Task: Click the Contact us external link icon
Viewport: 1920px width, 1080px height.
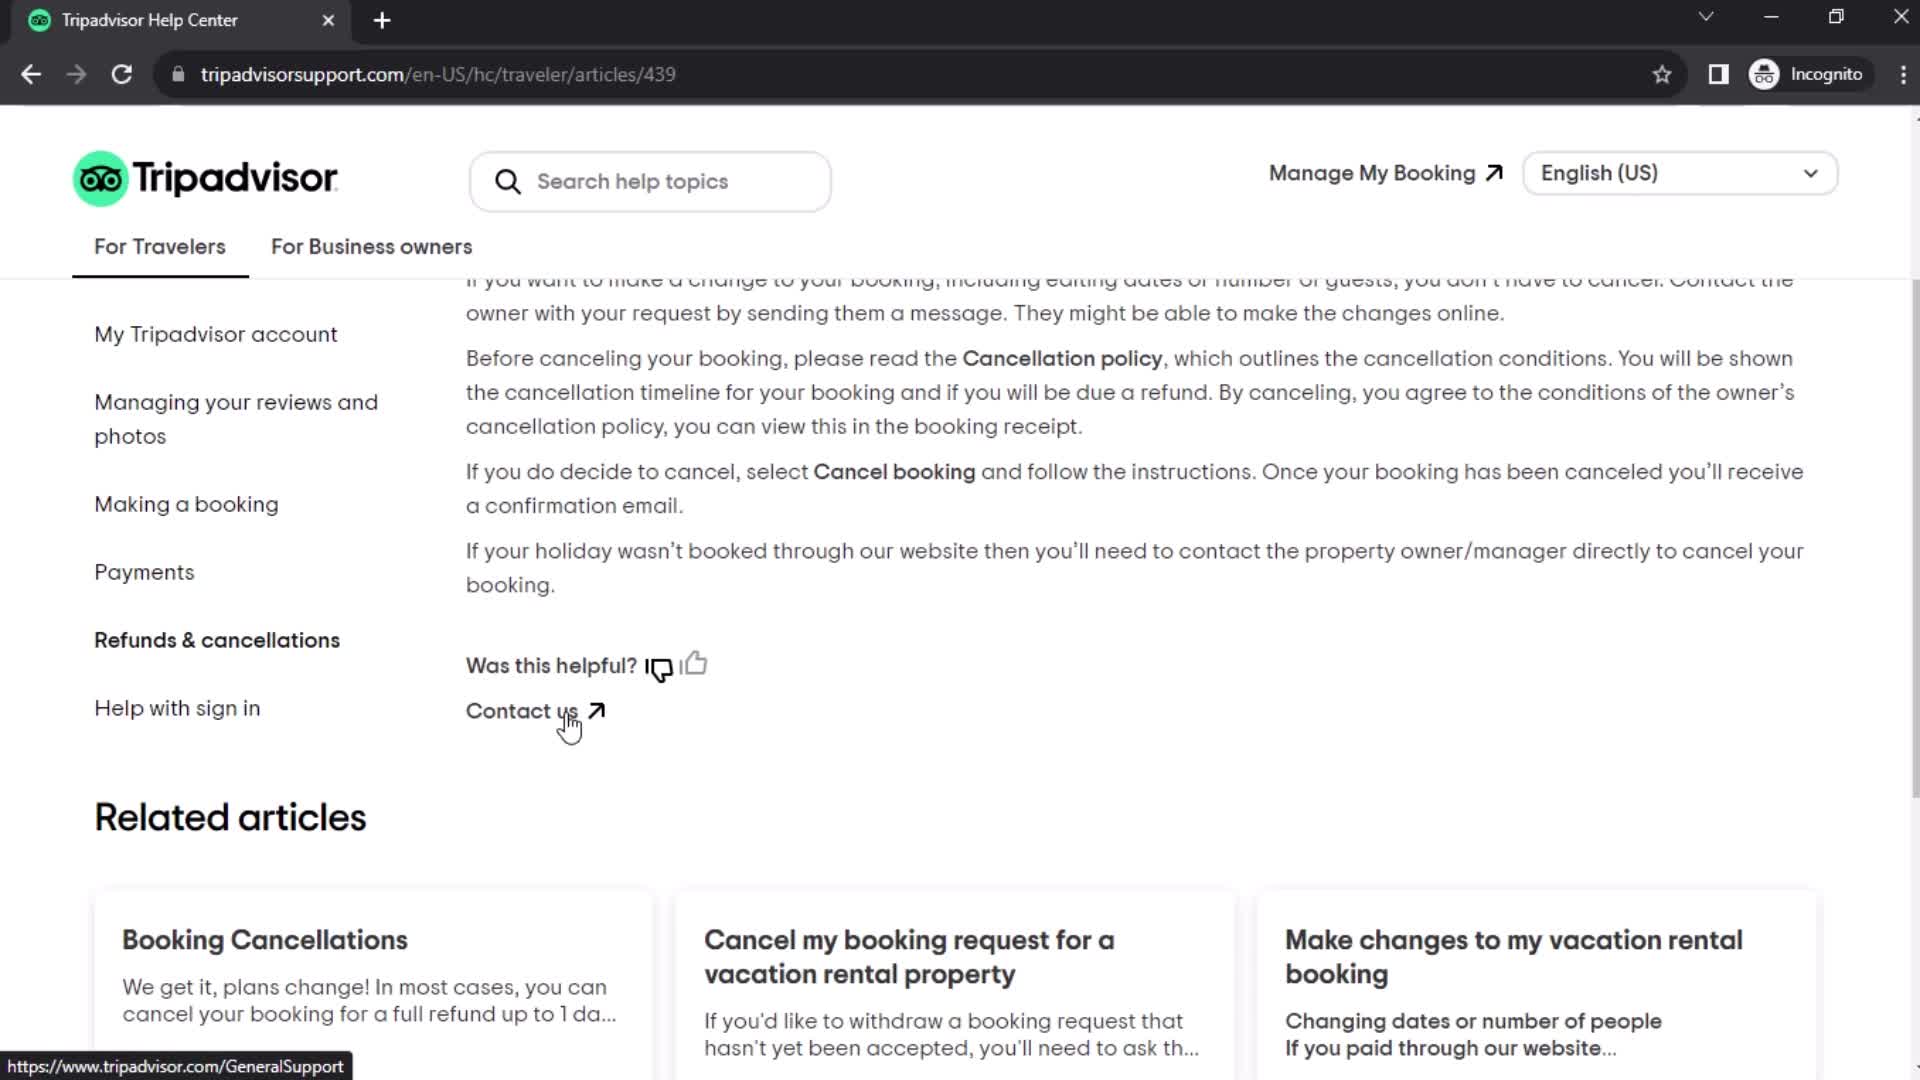Action: point(597,709)
